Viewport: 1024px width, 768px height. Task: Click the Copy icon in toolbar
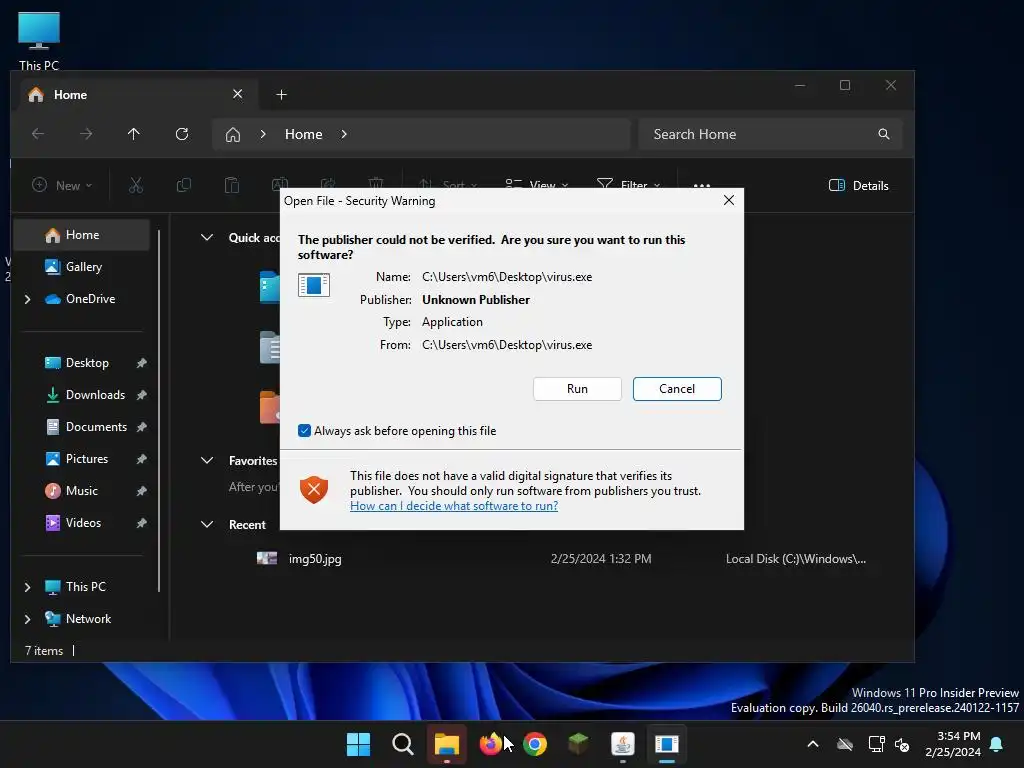[184, 185]
